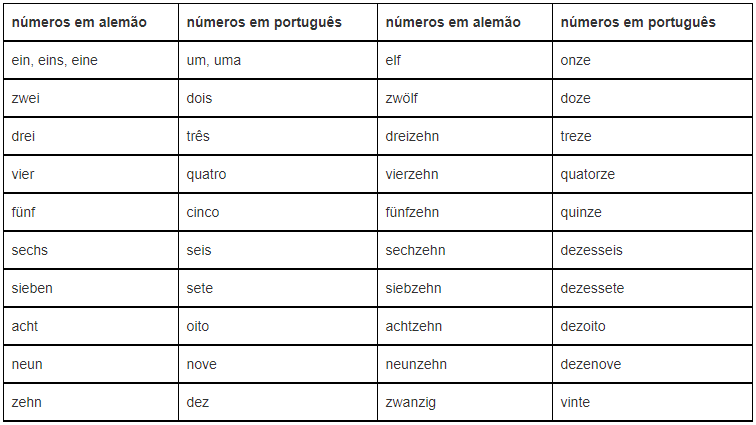Viewport: 756px width, 425px height.
Task: Click the word "dreizehn"
Action: (x=412, y=137)
